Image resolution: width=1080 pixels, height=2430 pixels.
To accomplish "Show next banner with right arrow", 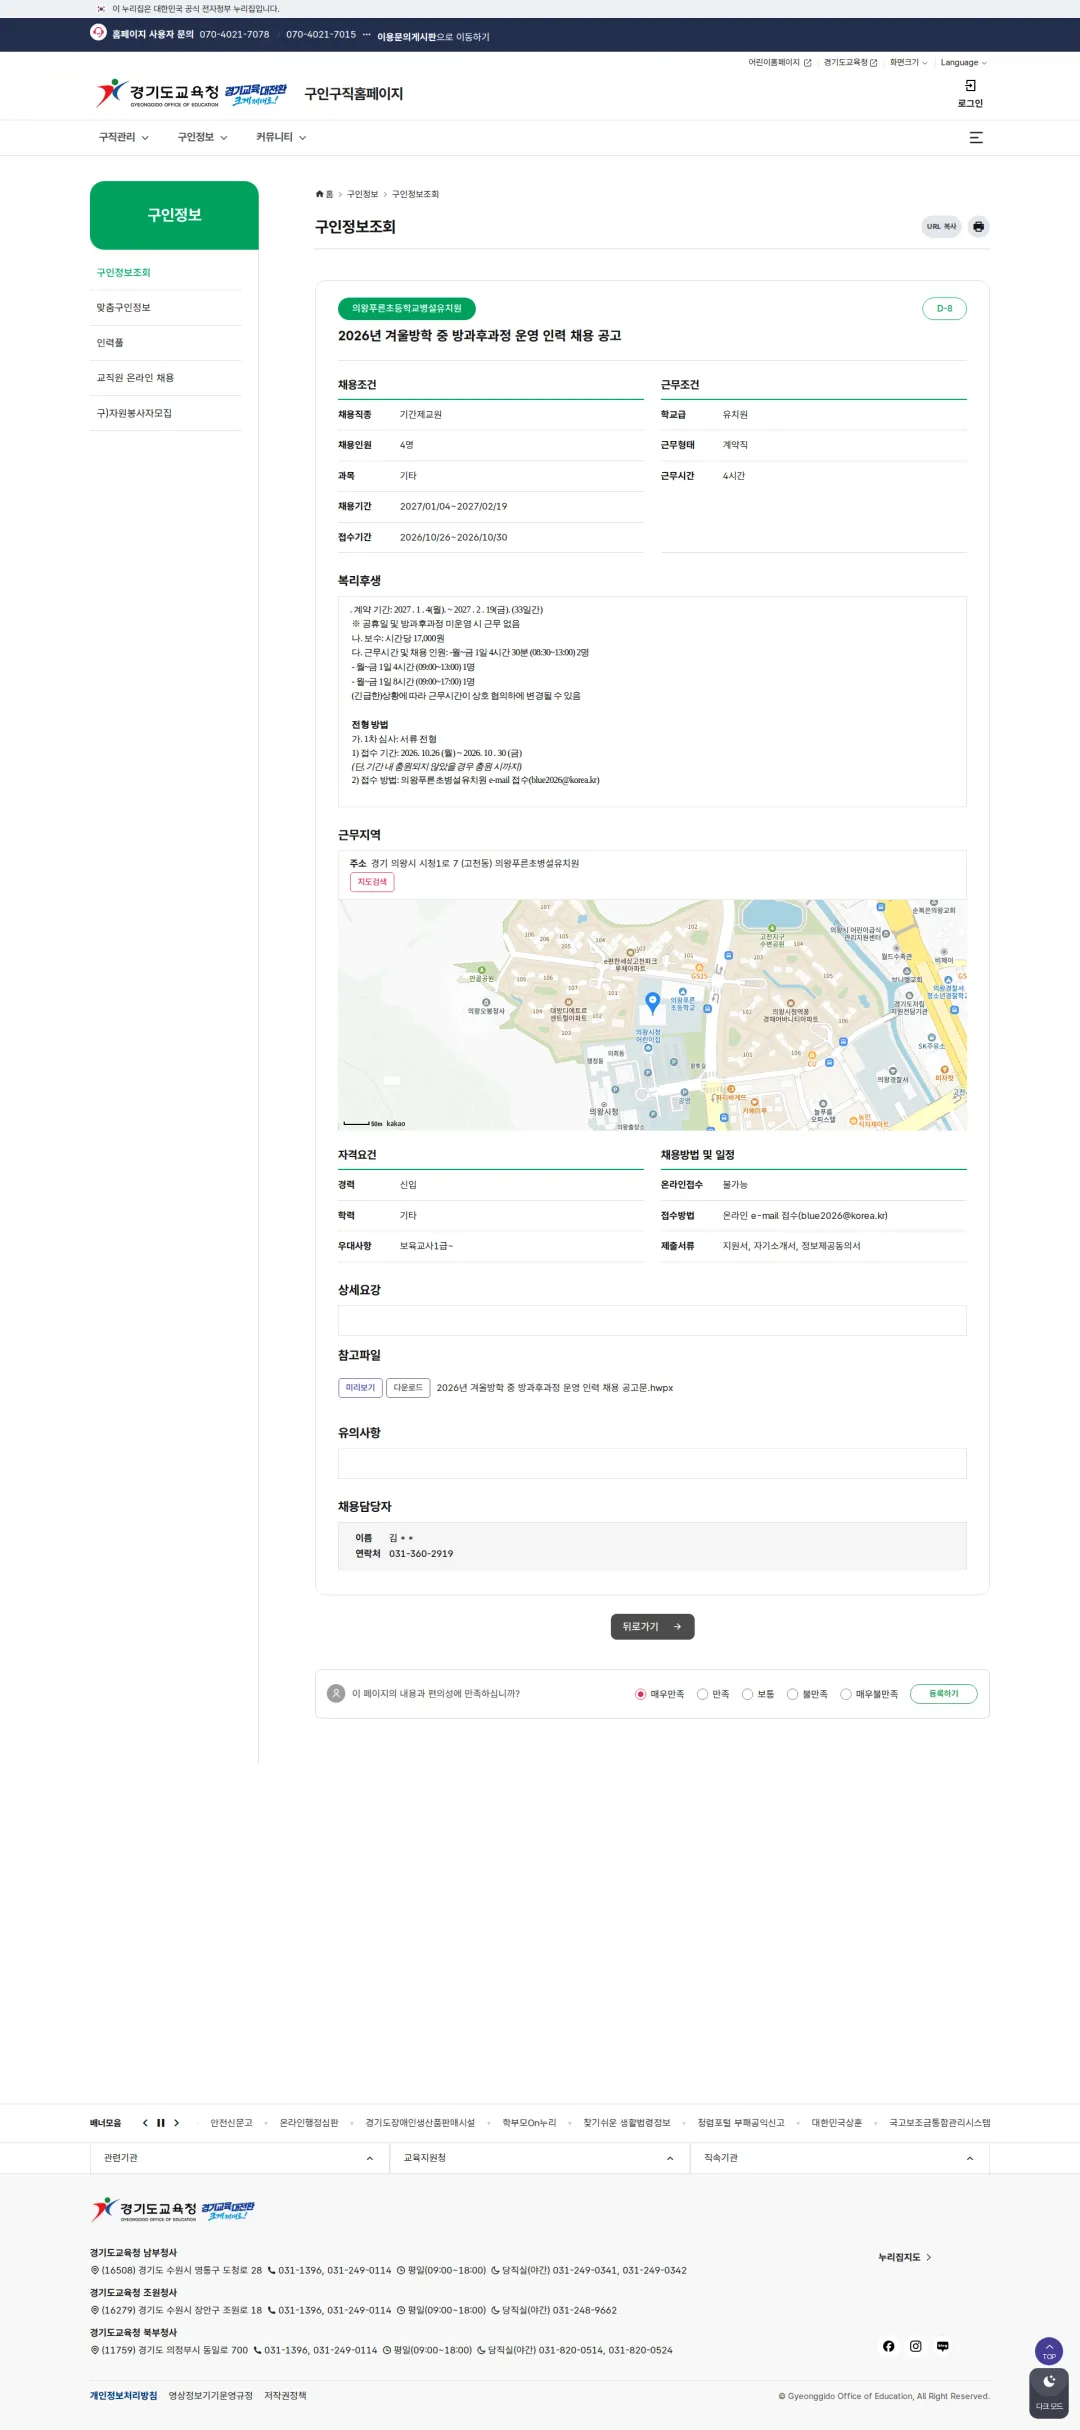I will [x=177, y=2123].
